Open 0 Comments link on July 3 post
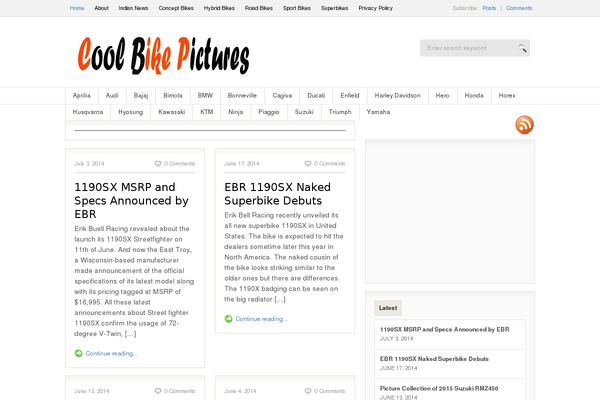The image size is (600, 400). 179,163
